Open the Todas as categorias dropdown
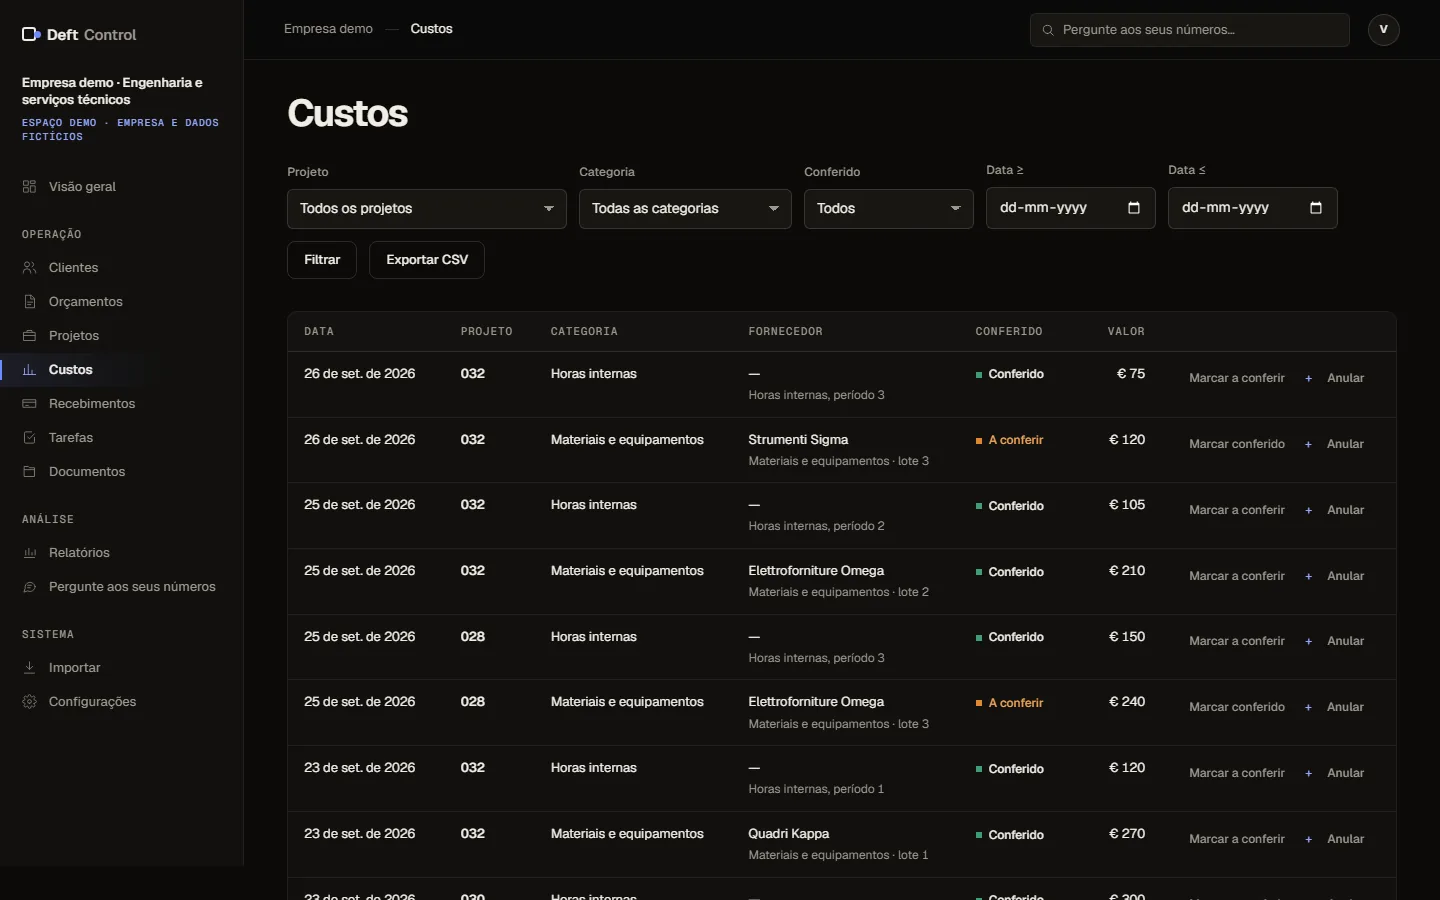The height and width of the screenshot is (900, 1440). (685, 209)
